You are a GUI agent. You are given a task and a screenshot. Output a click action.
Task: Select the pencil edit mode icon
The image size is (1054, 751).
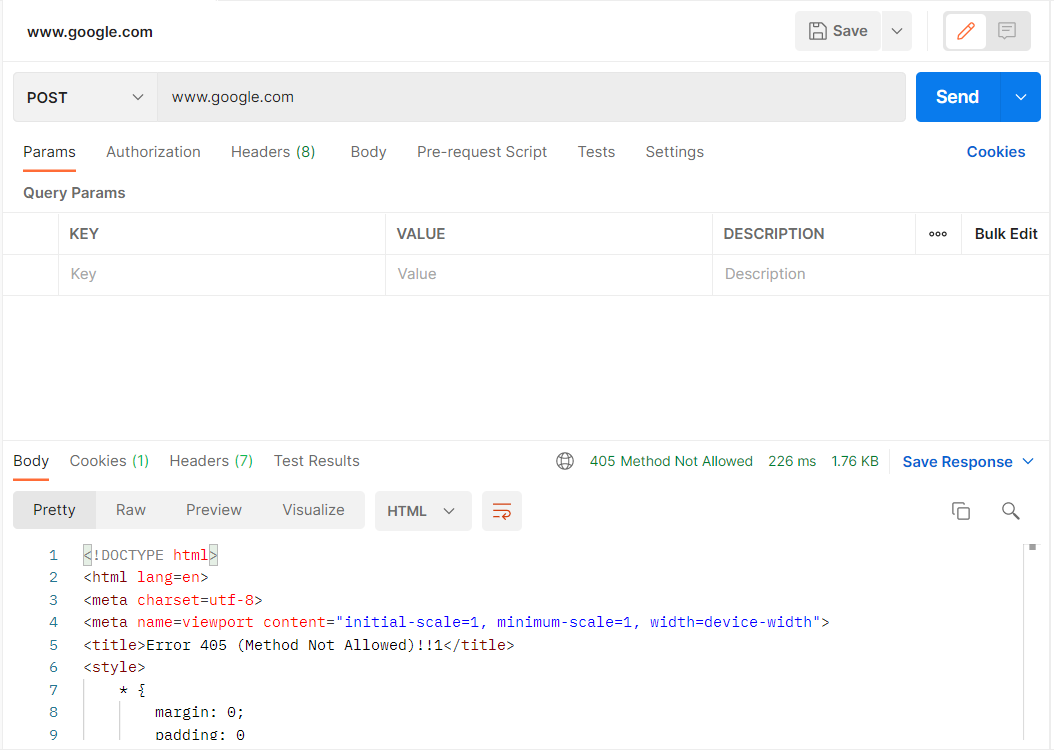coord(966,31)
